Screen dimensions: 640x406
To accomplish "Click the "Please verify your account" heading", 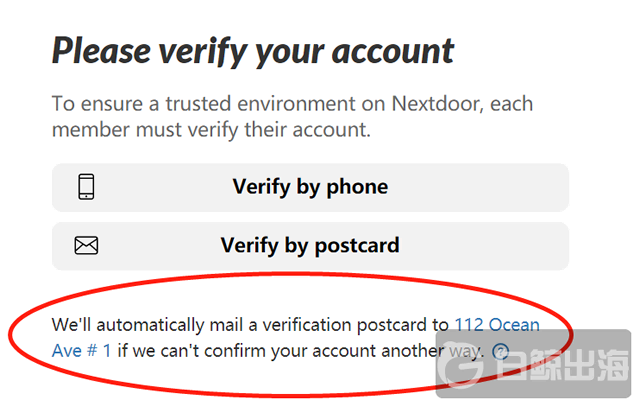I will point(253,50).
